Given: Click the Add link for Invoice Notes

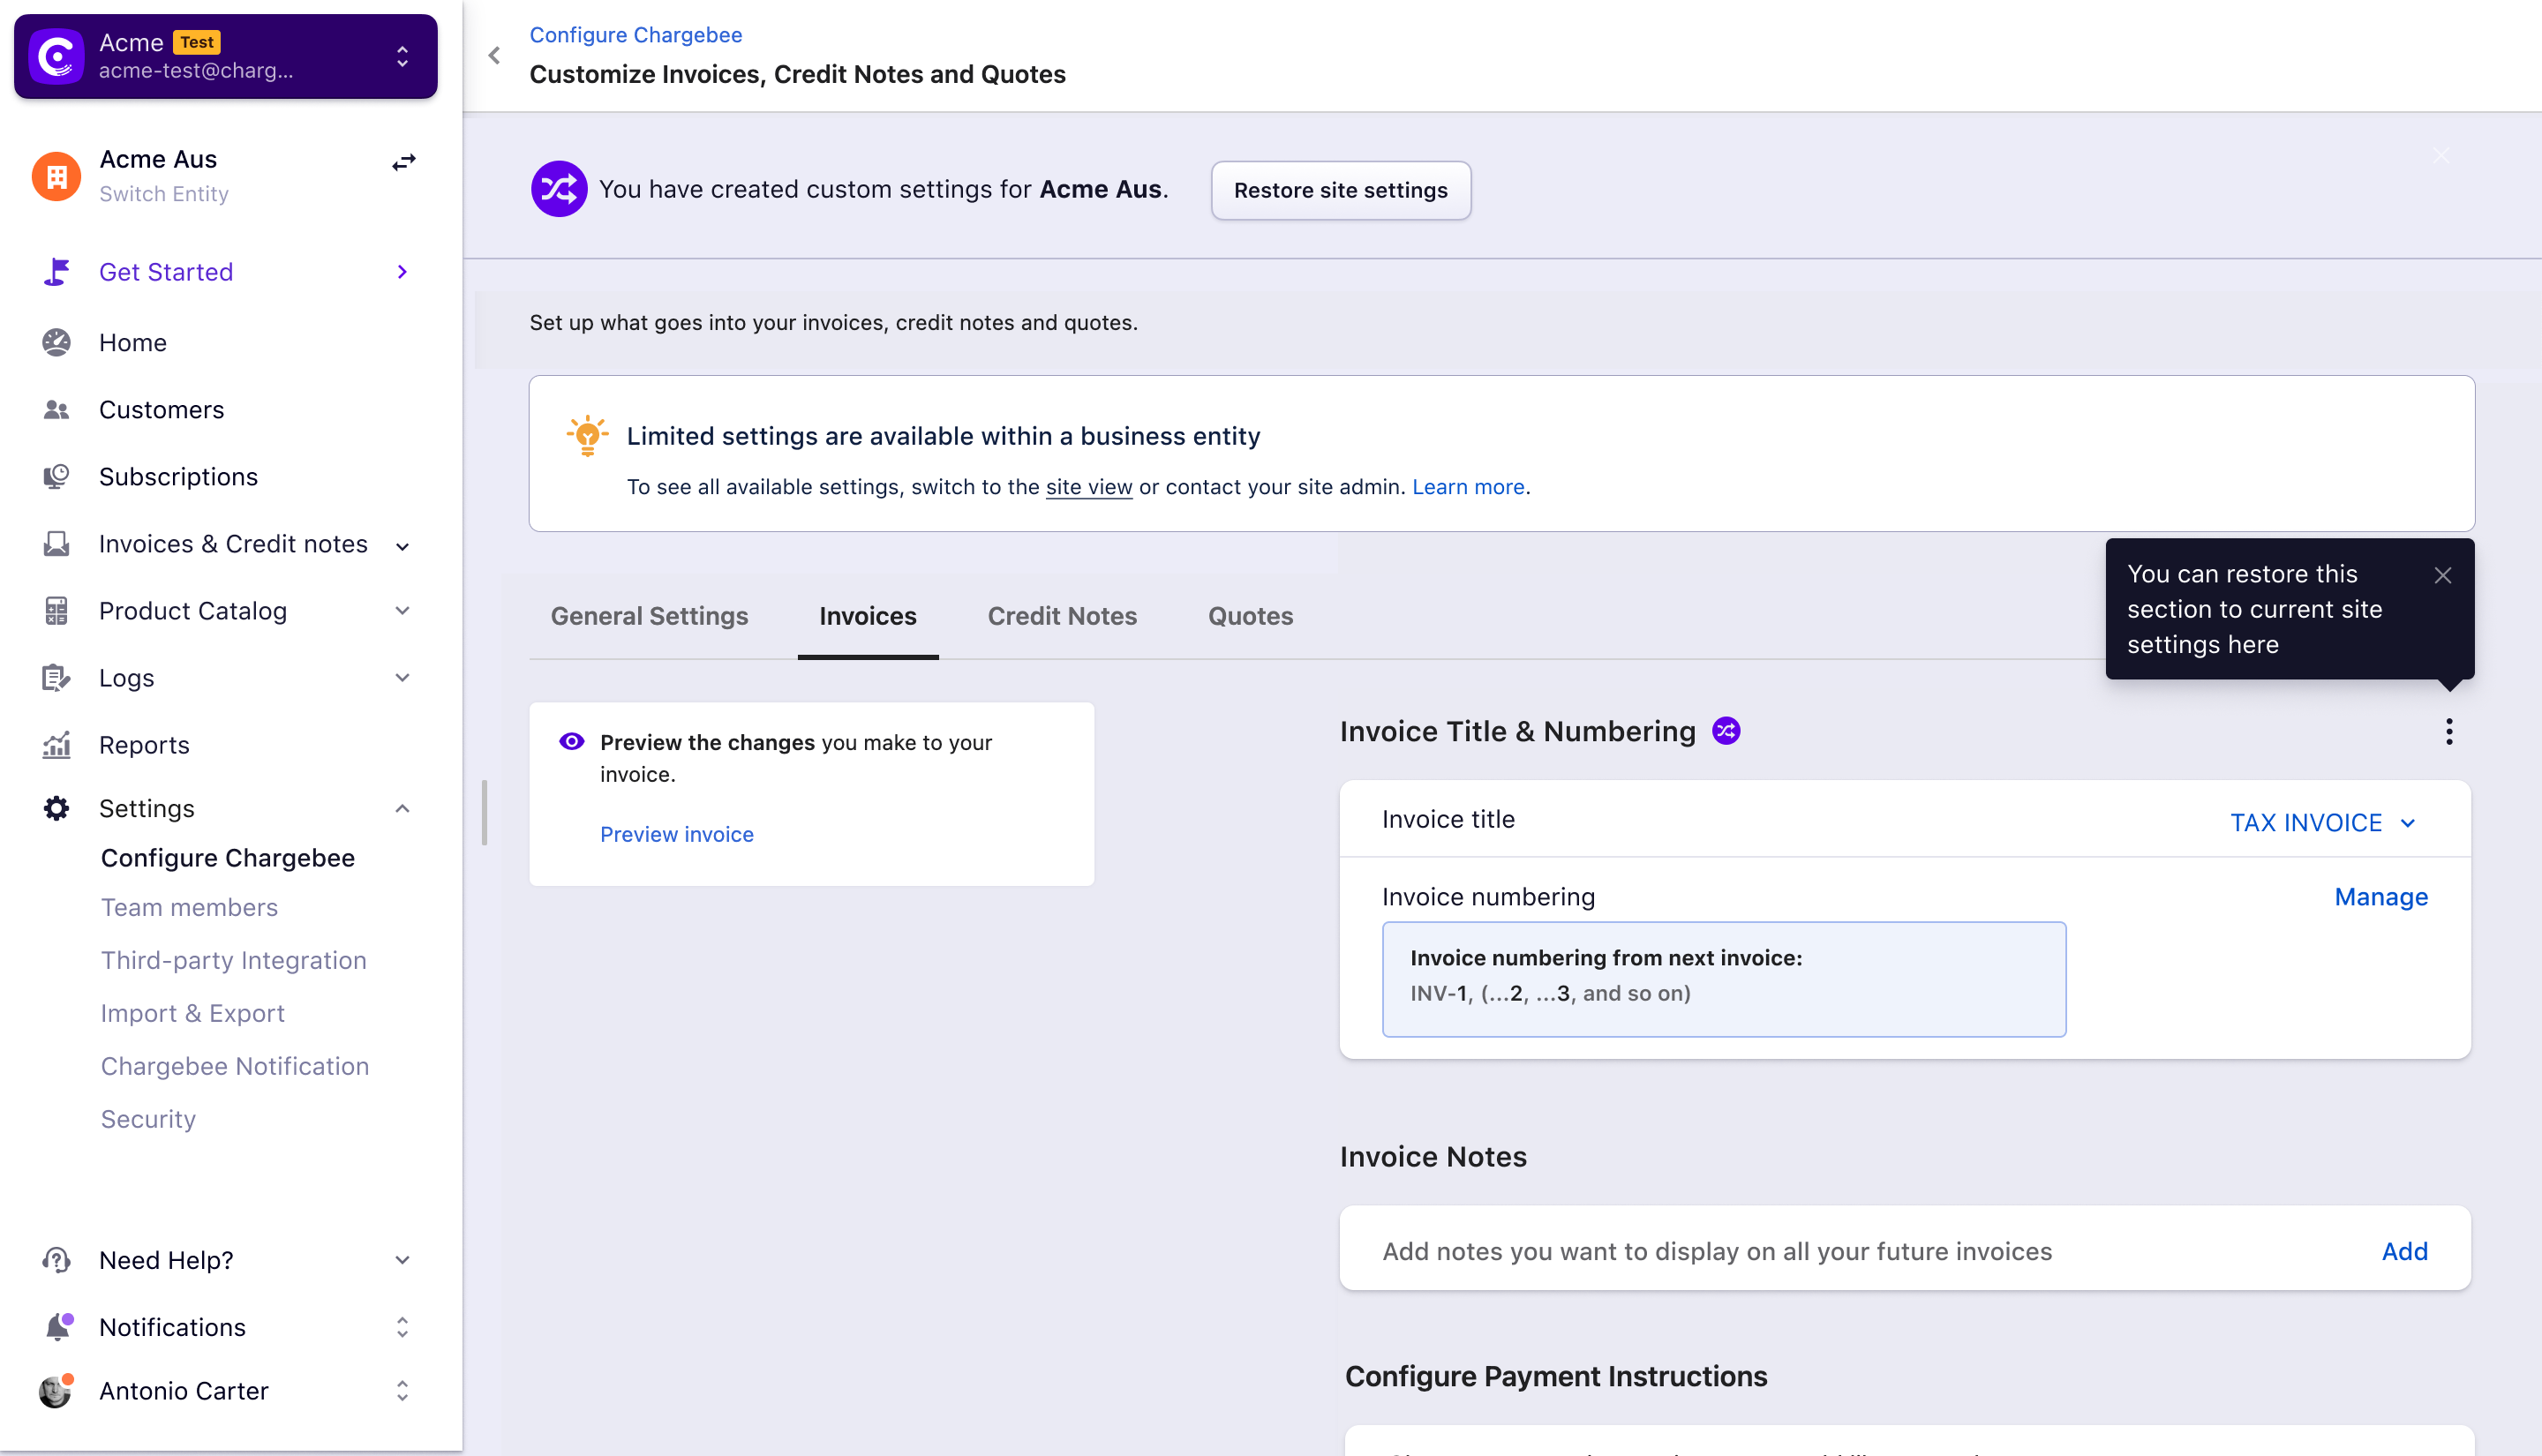Looking at the screenshot, I should tap(2404, 1252).
